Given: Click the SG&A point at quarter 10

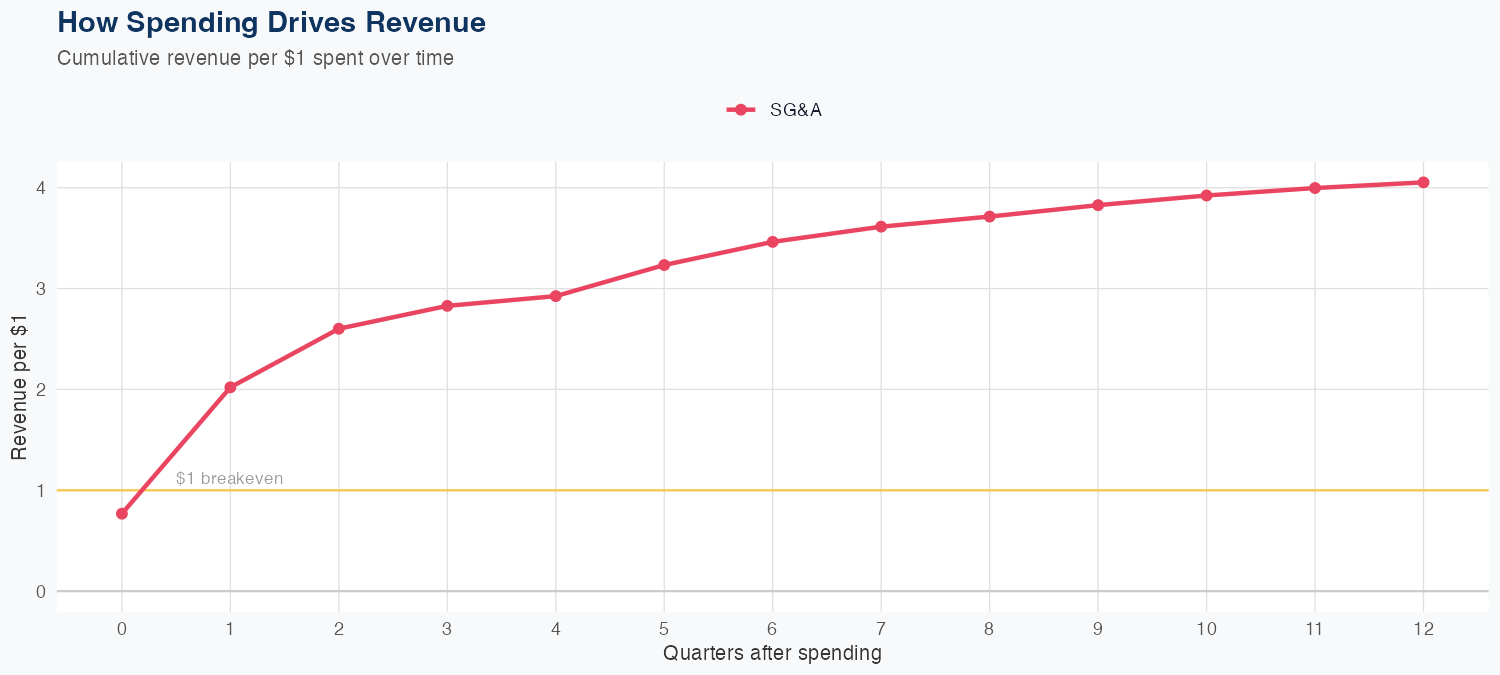Looking at the screenshot, I should 1206,195.
